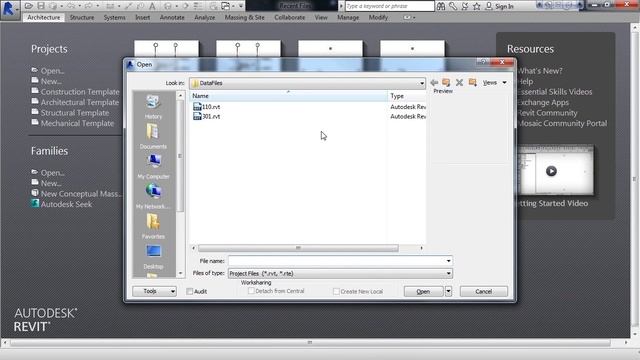Viewport: 640px width, 360px height.
Task: Click the Open button in dialog
Action: 423,291
